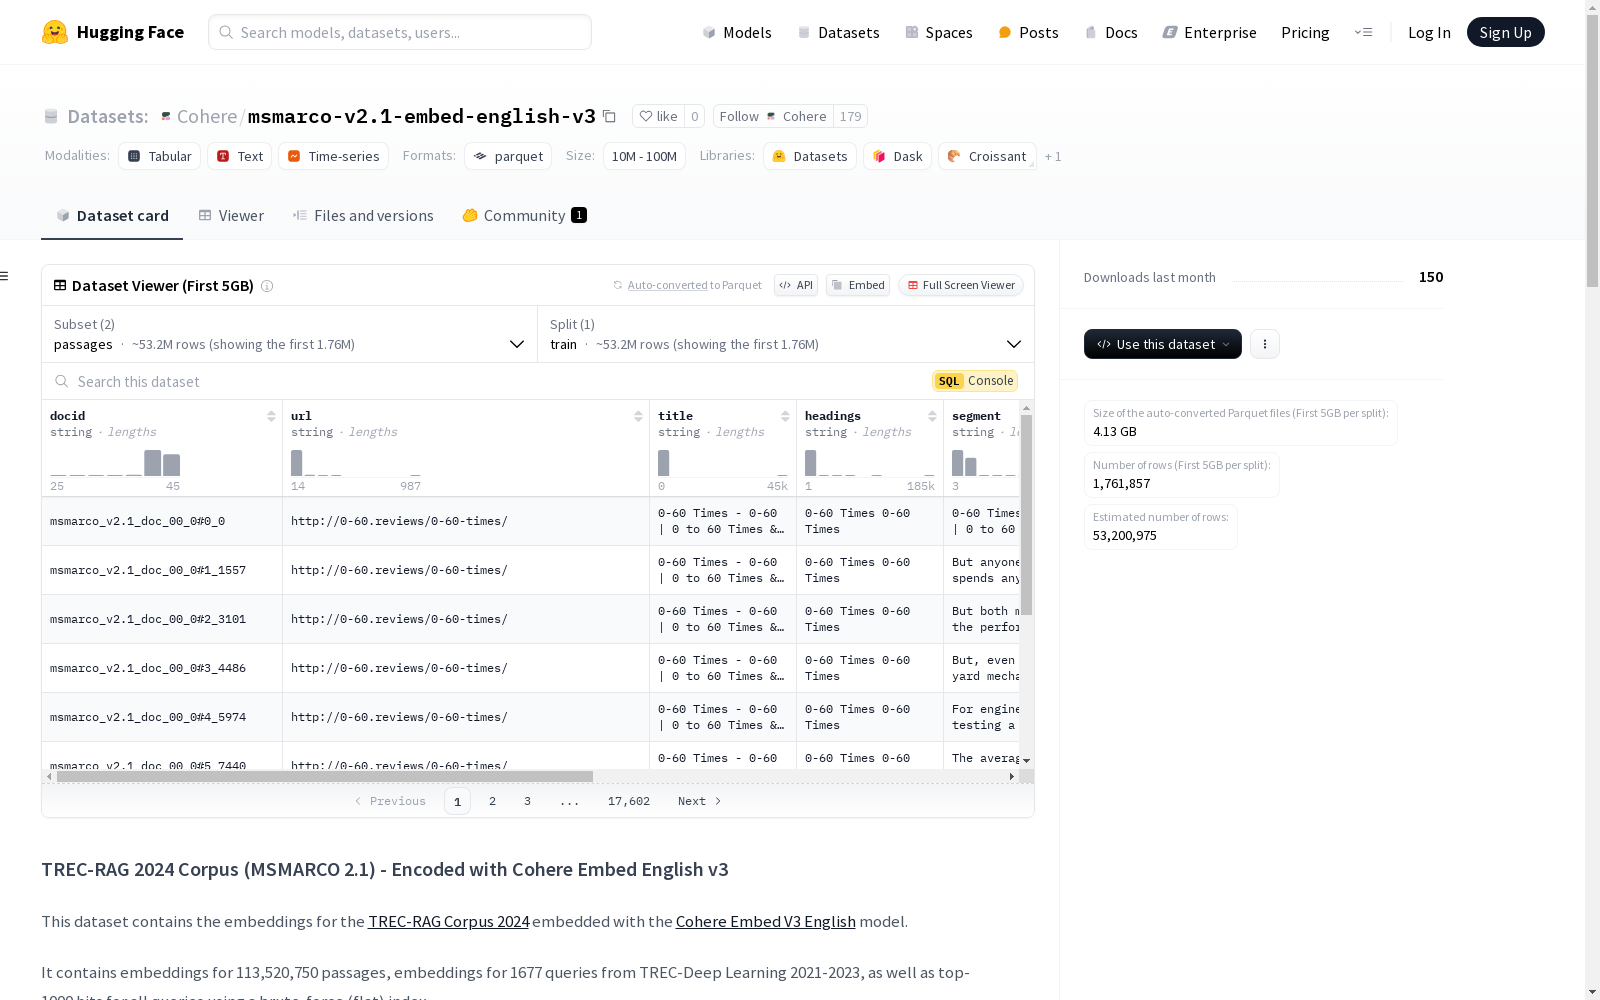Select the Croissant library tag

click(987, 156)
